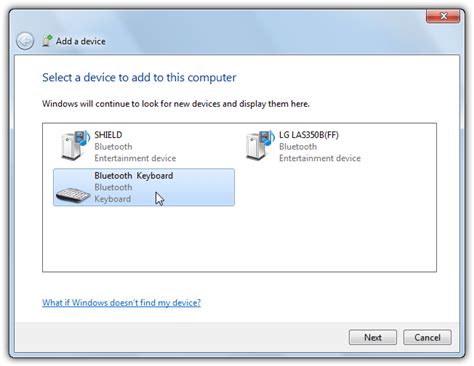Close the Add a device window
This screenshot has width=474, height=366.
click(443, 16)
